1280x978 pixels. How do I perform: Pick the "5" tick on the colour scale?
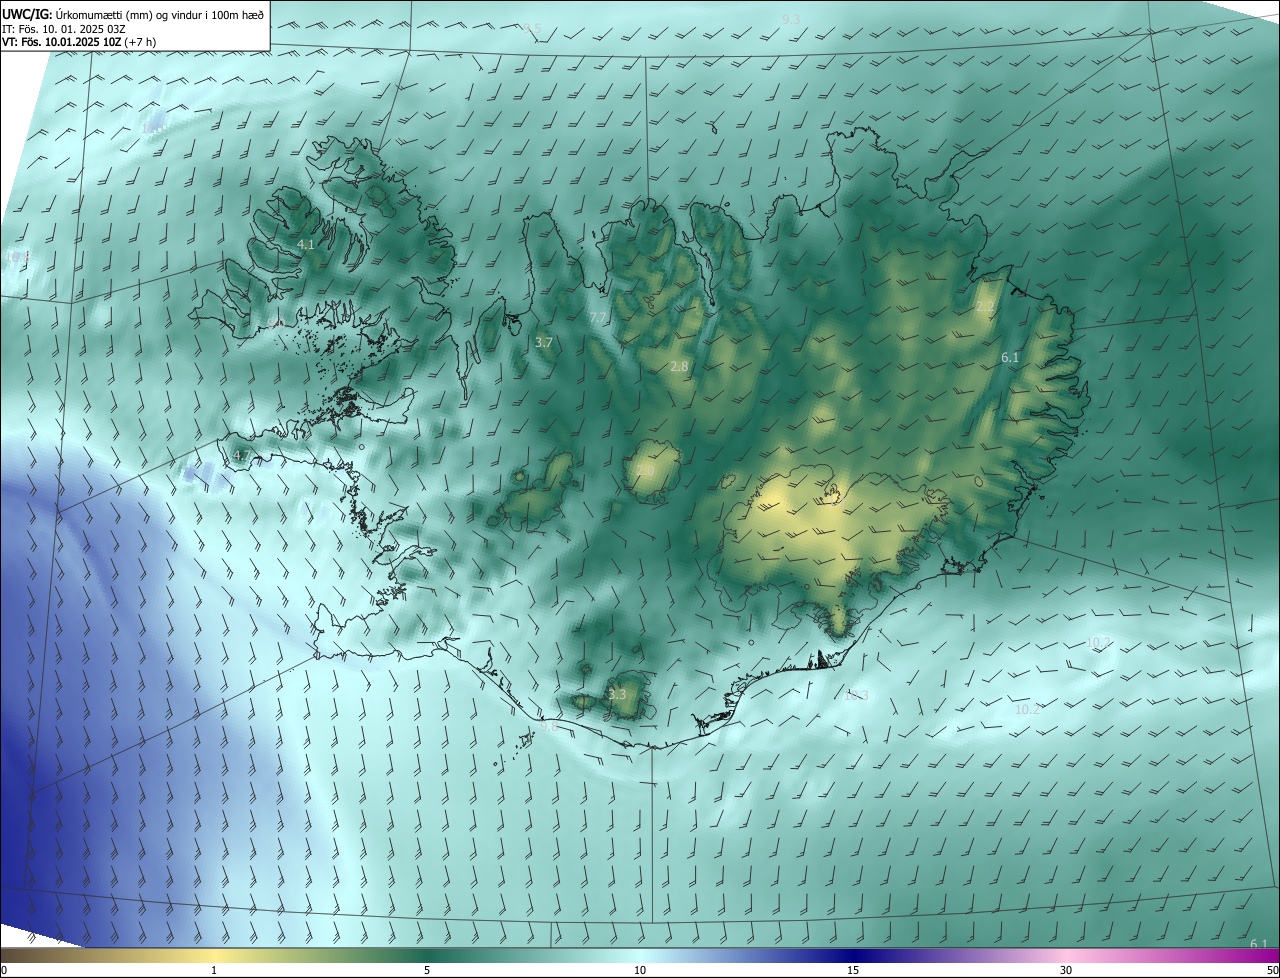click(x=427, y=971)
